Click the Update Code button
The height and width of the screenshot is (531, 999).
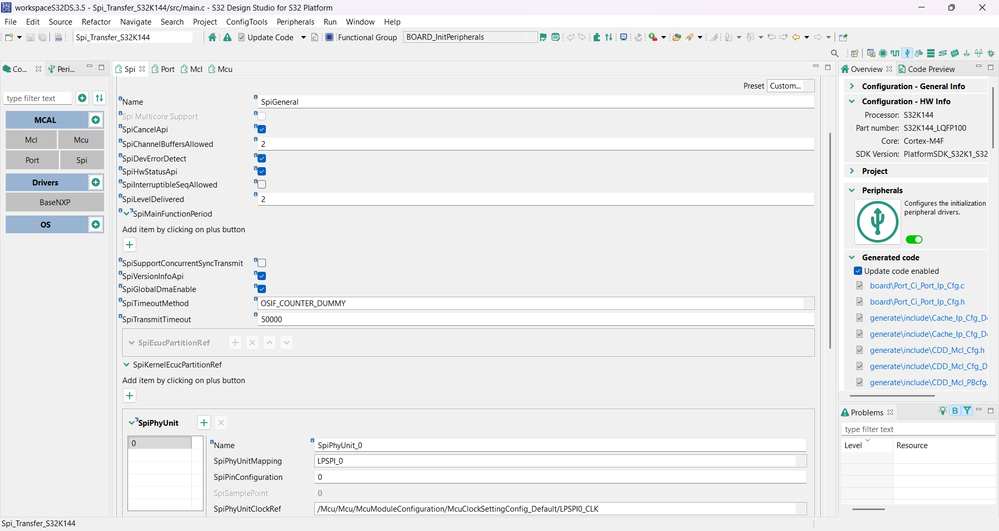(x=266, y=37)
